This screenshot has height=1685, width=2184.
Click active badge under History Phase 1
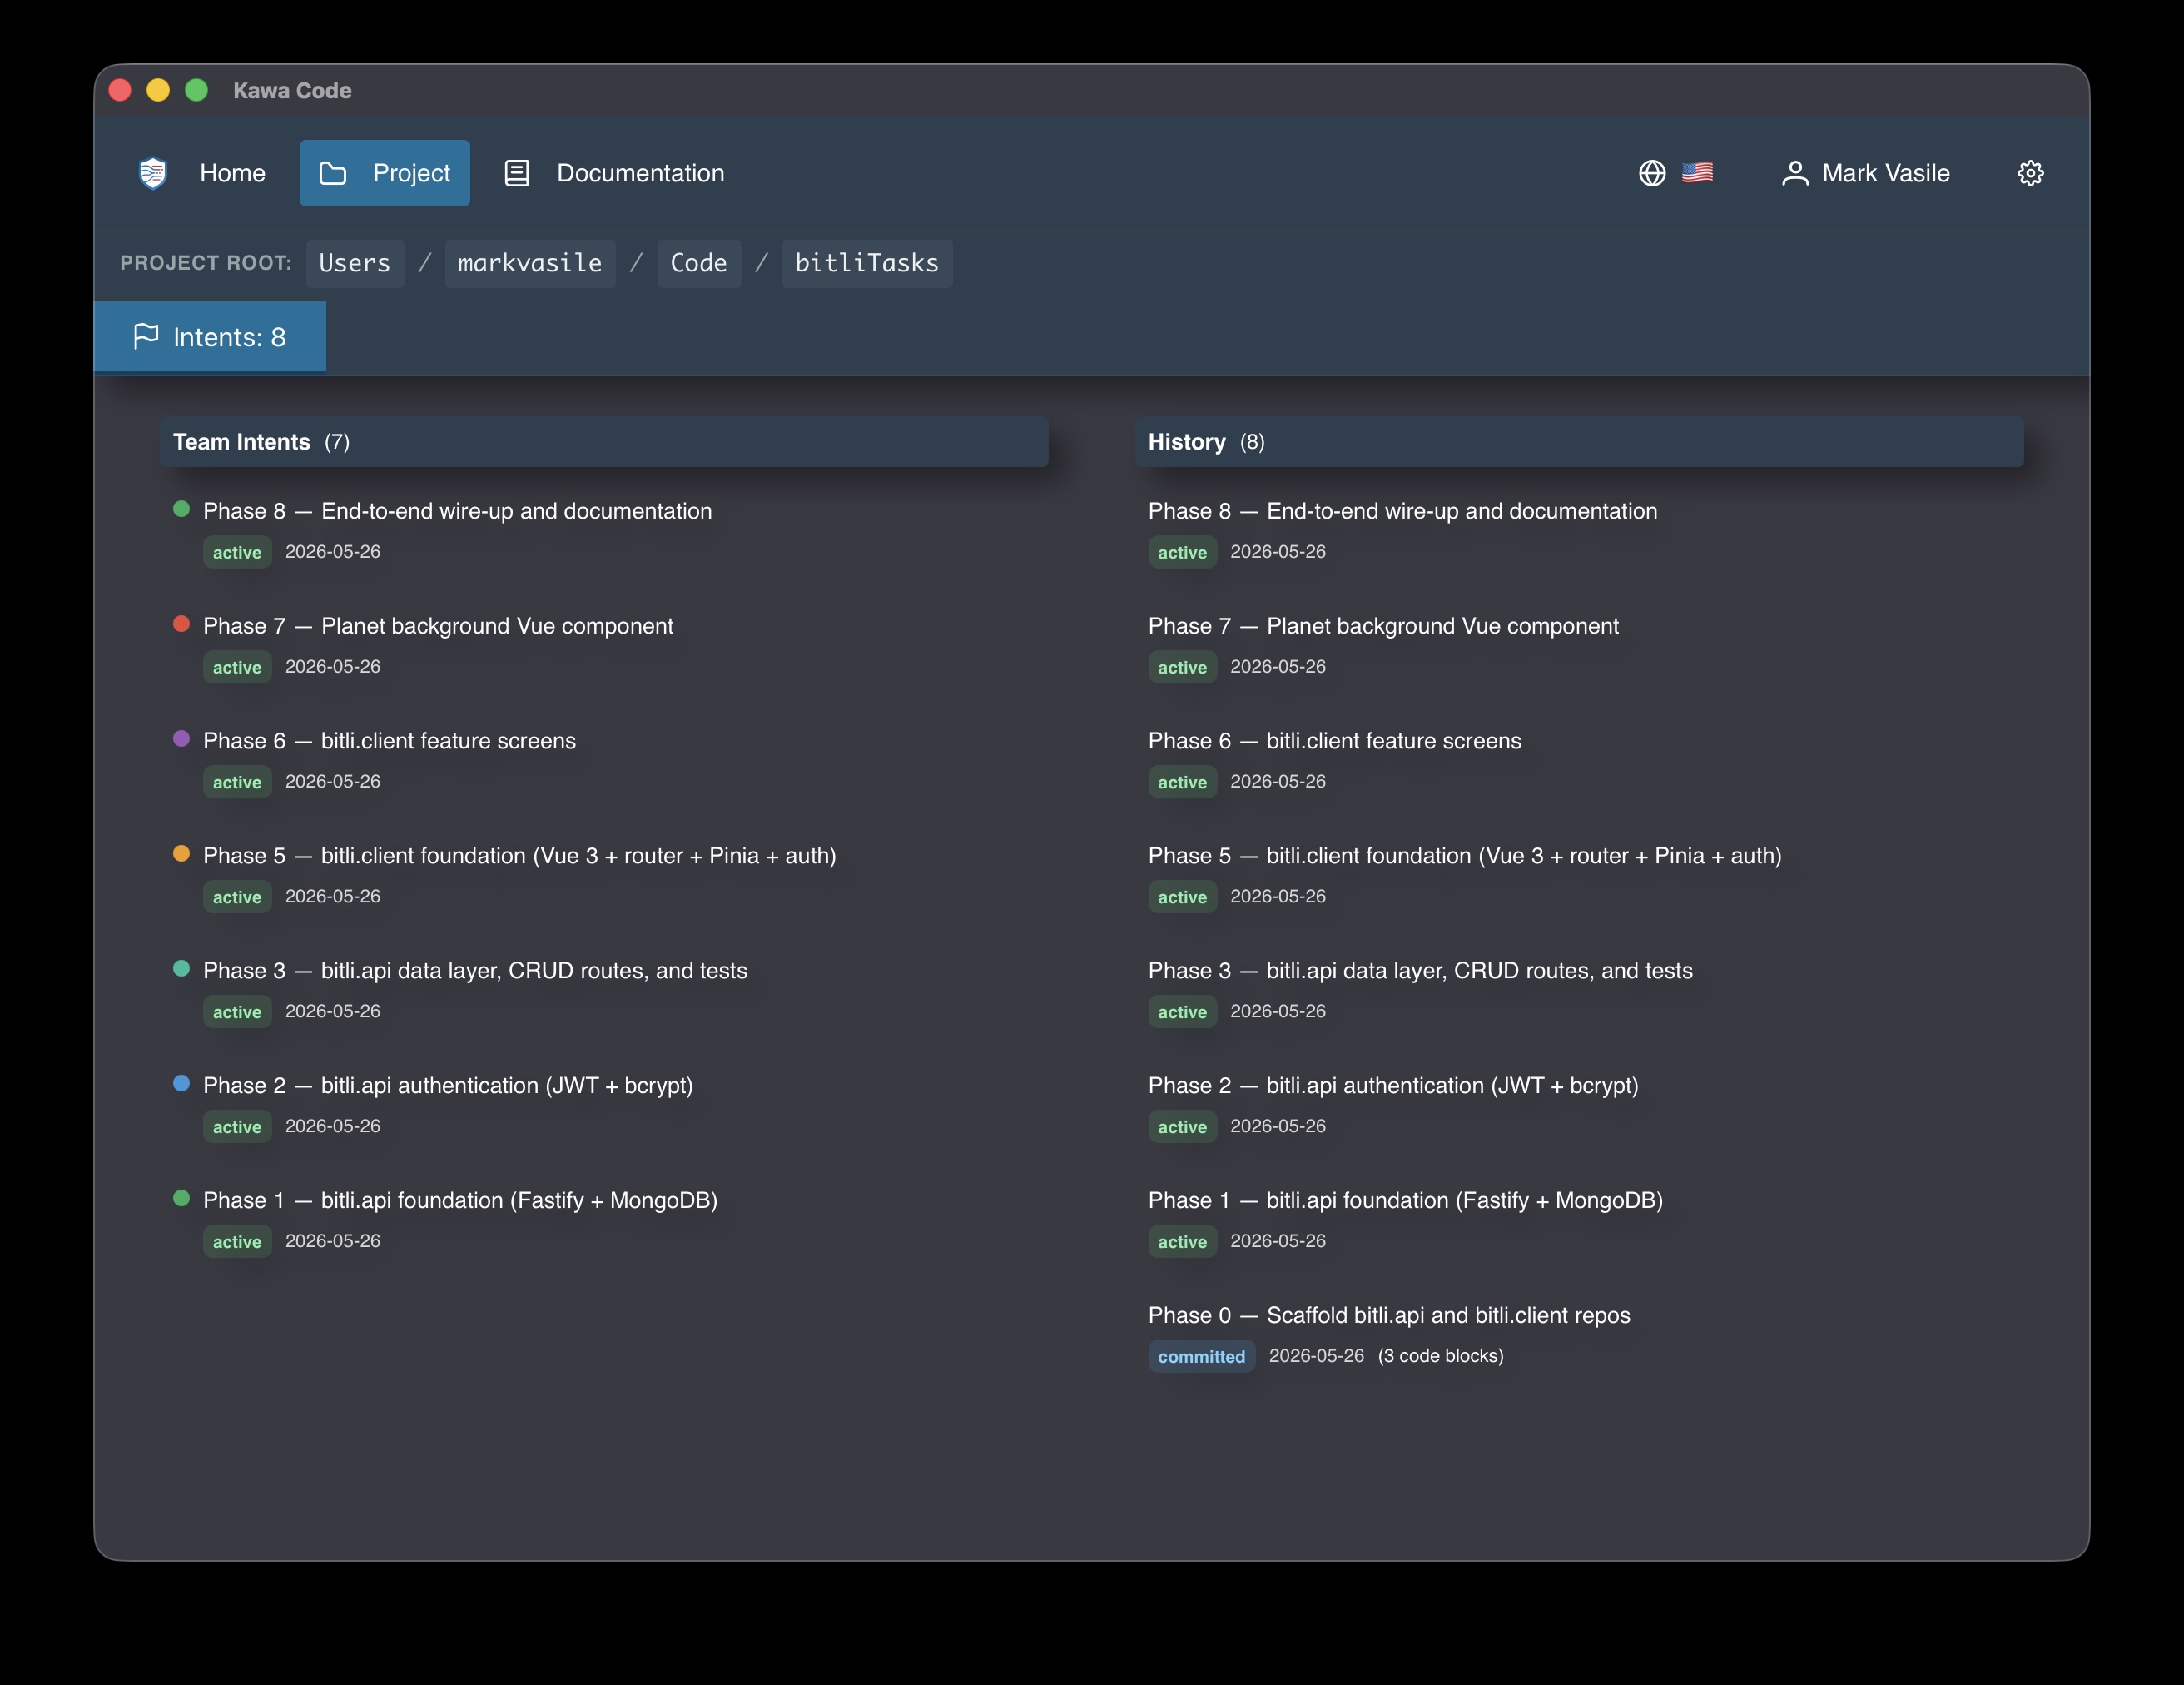pyautogui.click(x=1182, y=1242)
